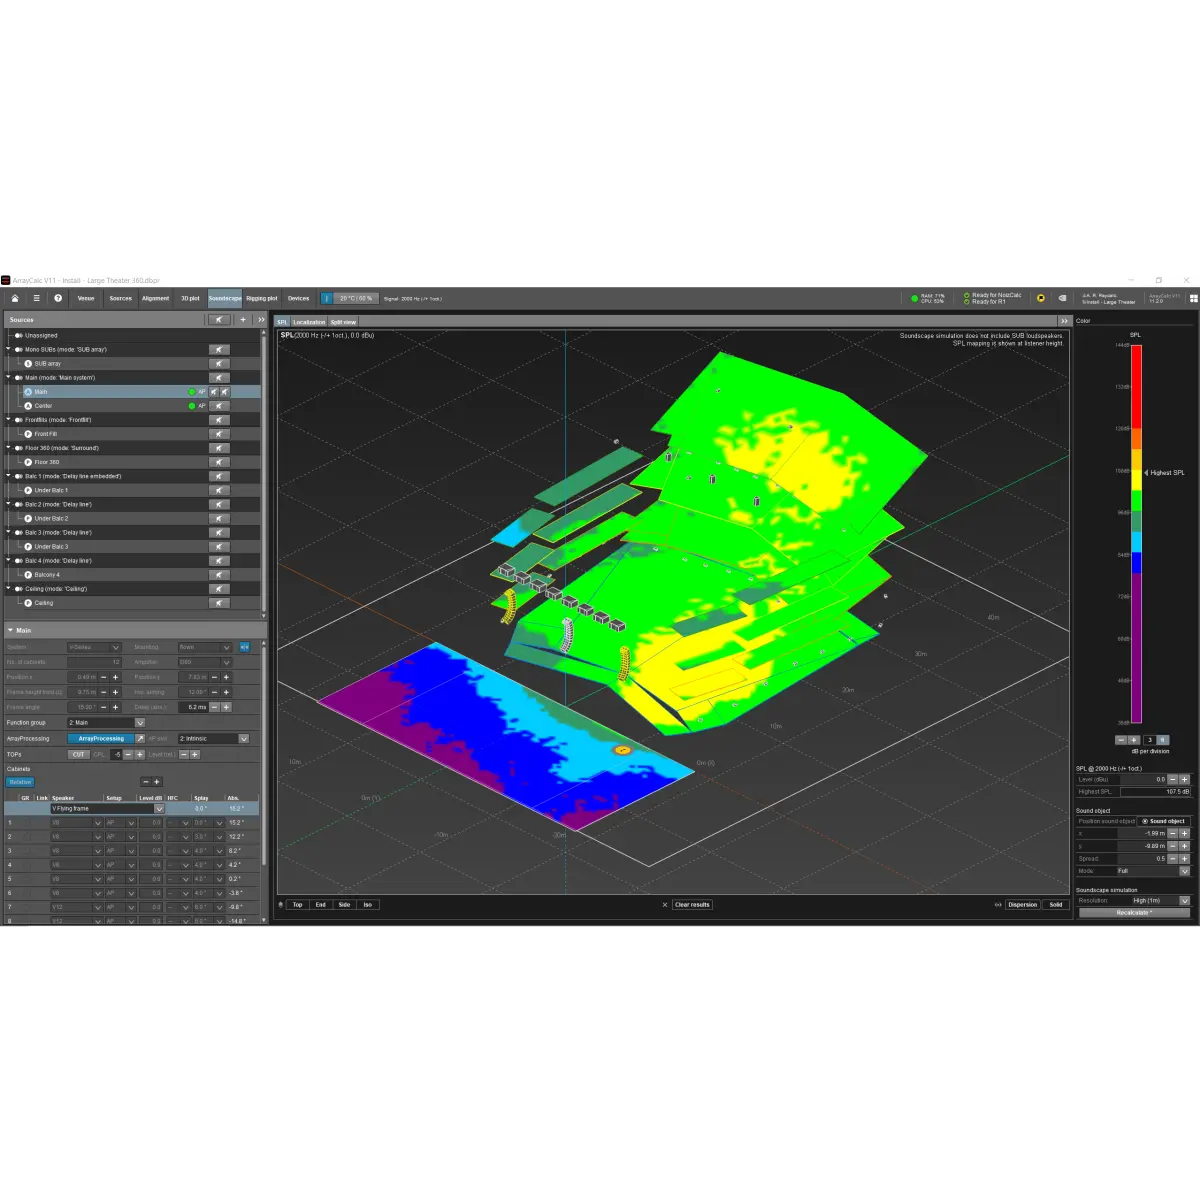Select the Sound object radio button
Image resolution: width=1200 pixels, height=1200 pixels.
1146,821
